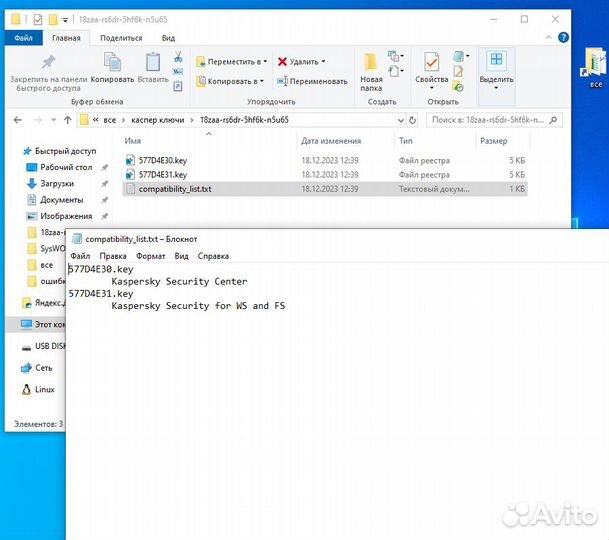Pin folder to Quick access panel
This screenshot has width=609, height=540.
coord(49,72)
